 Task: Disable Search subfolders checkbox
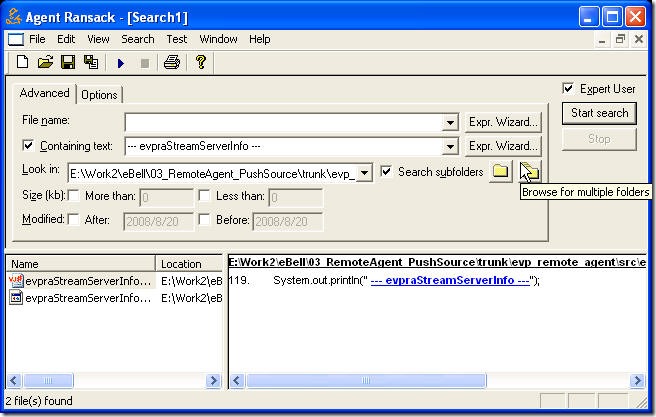[386, 171]
